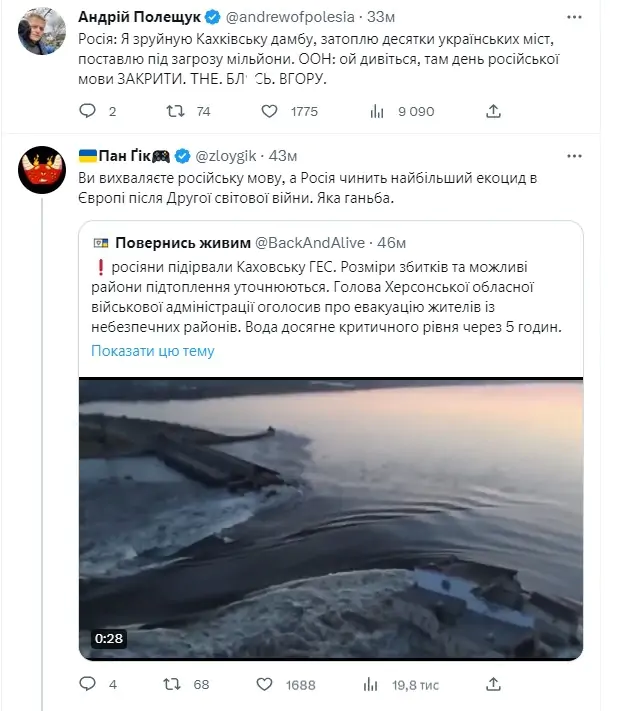The height and width of the screenshot is (711, 628).
Task: Open the Андрій Полещук profile name
Action: (141, 17)
